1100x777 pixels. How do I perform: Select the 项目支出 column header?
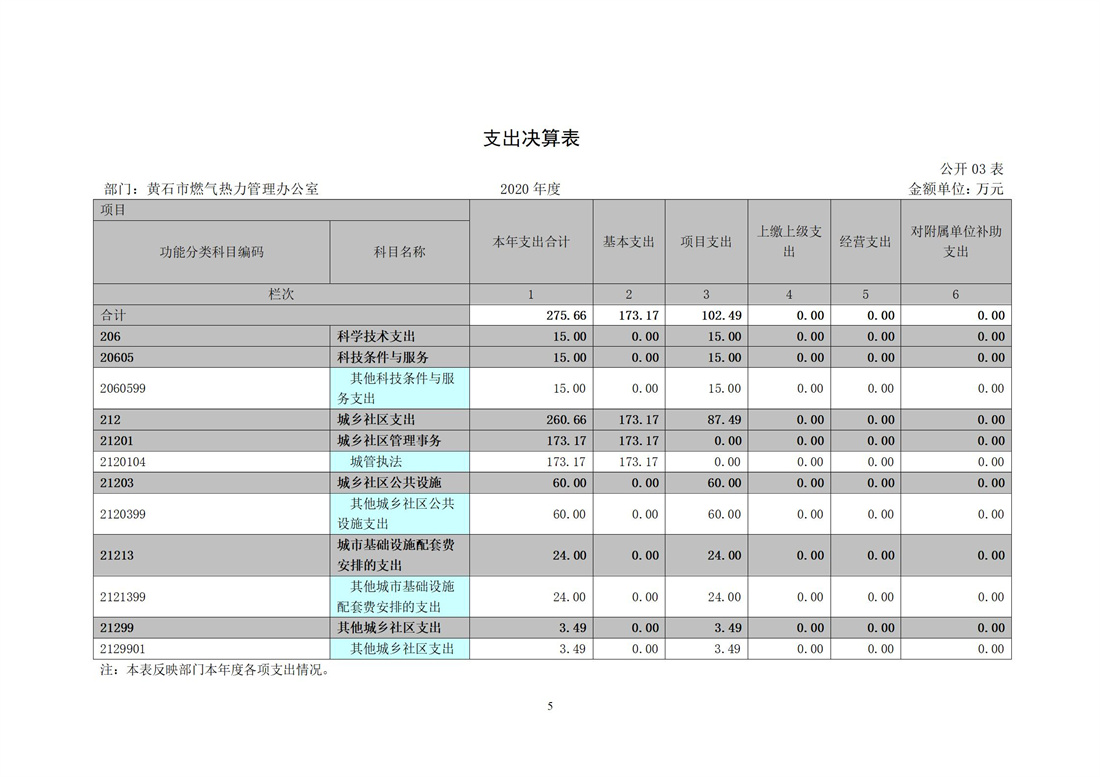point(706,242)
